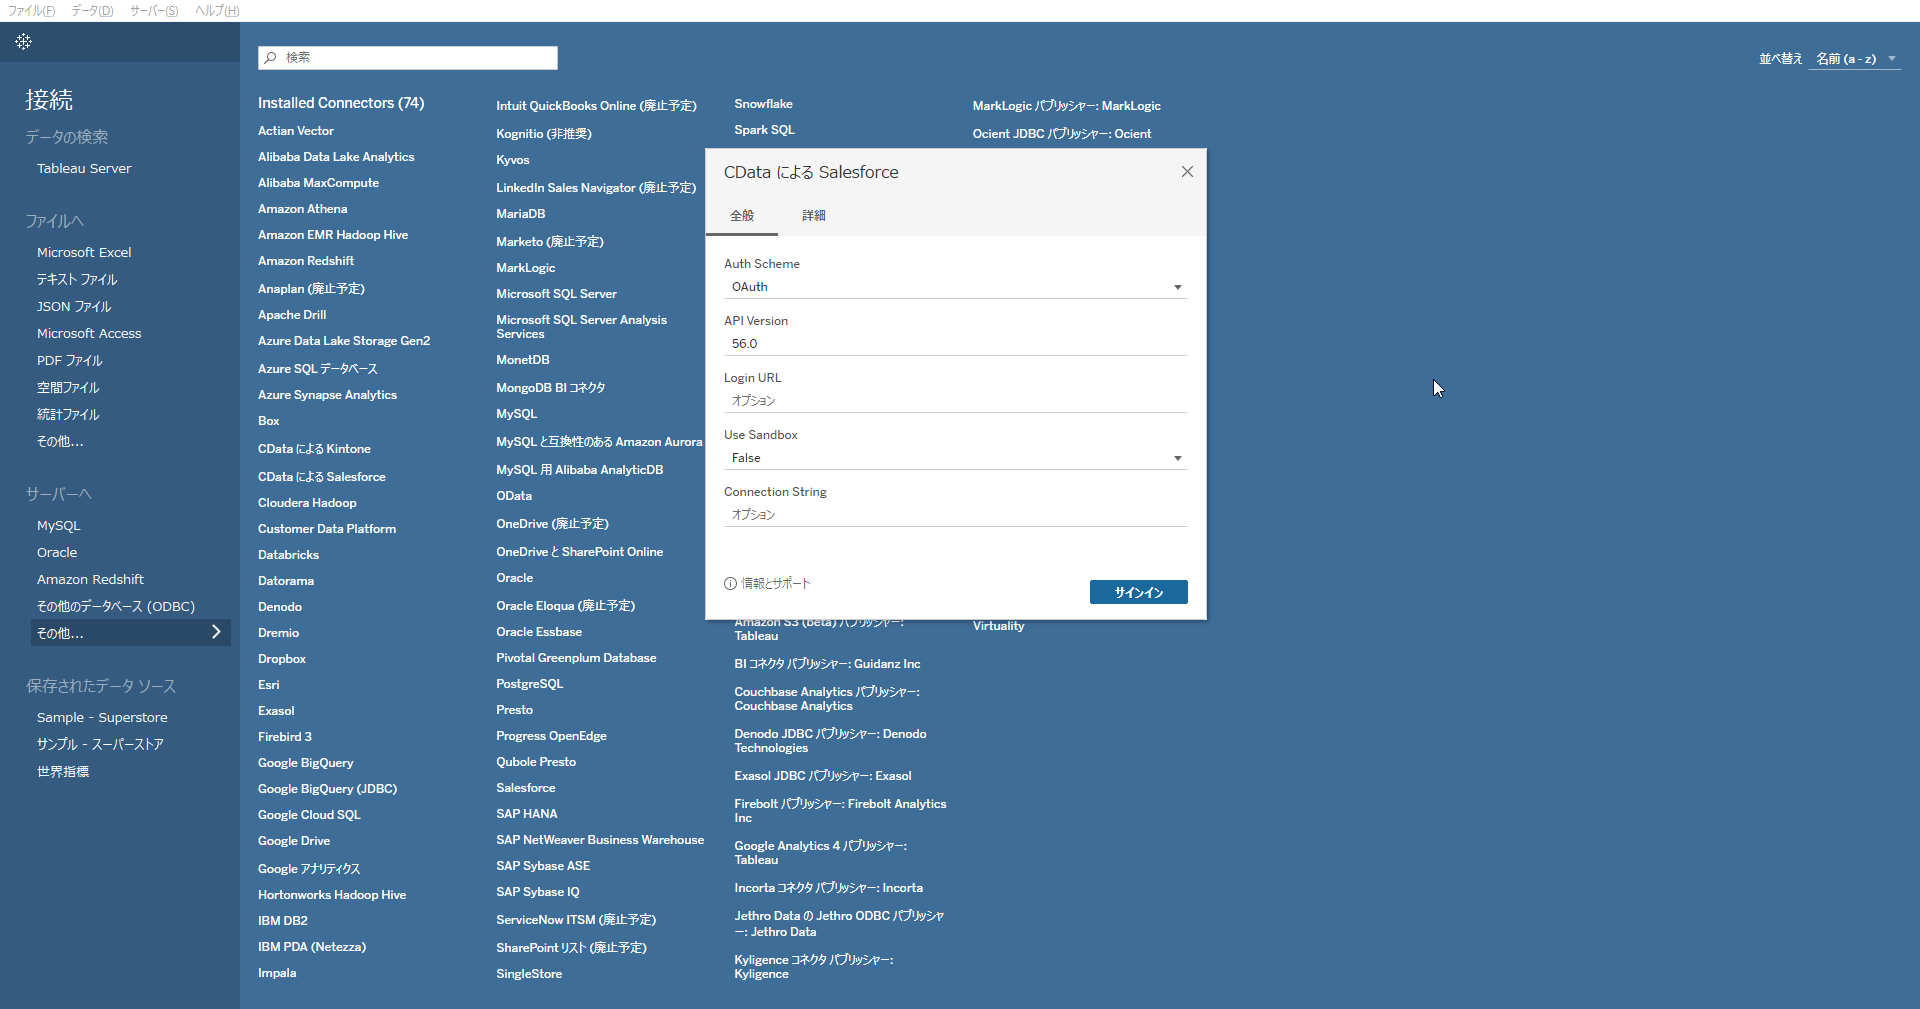Switch to the 詳細 tab
The height and width of the screenshot is (1009, 1920).
coord(814,216)
